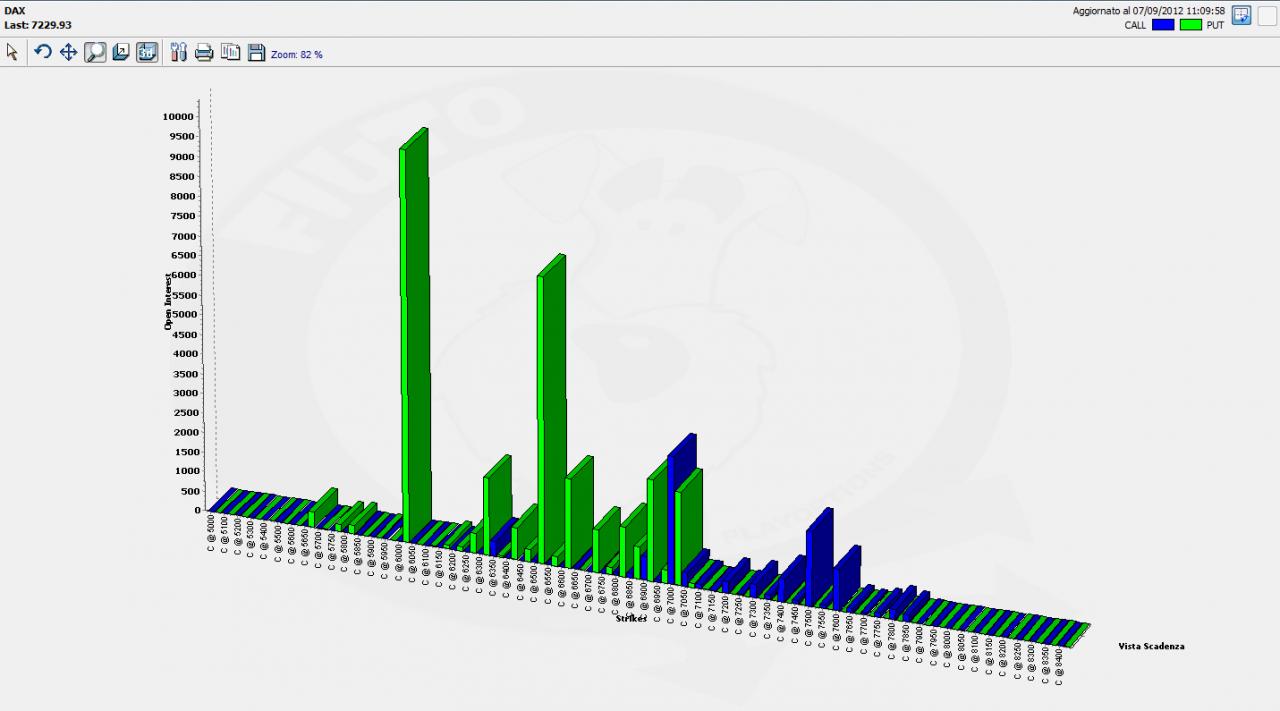Click the green PUT color swatch
This screenshot has height=711, width=1280.
point(1191,25)
